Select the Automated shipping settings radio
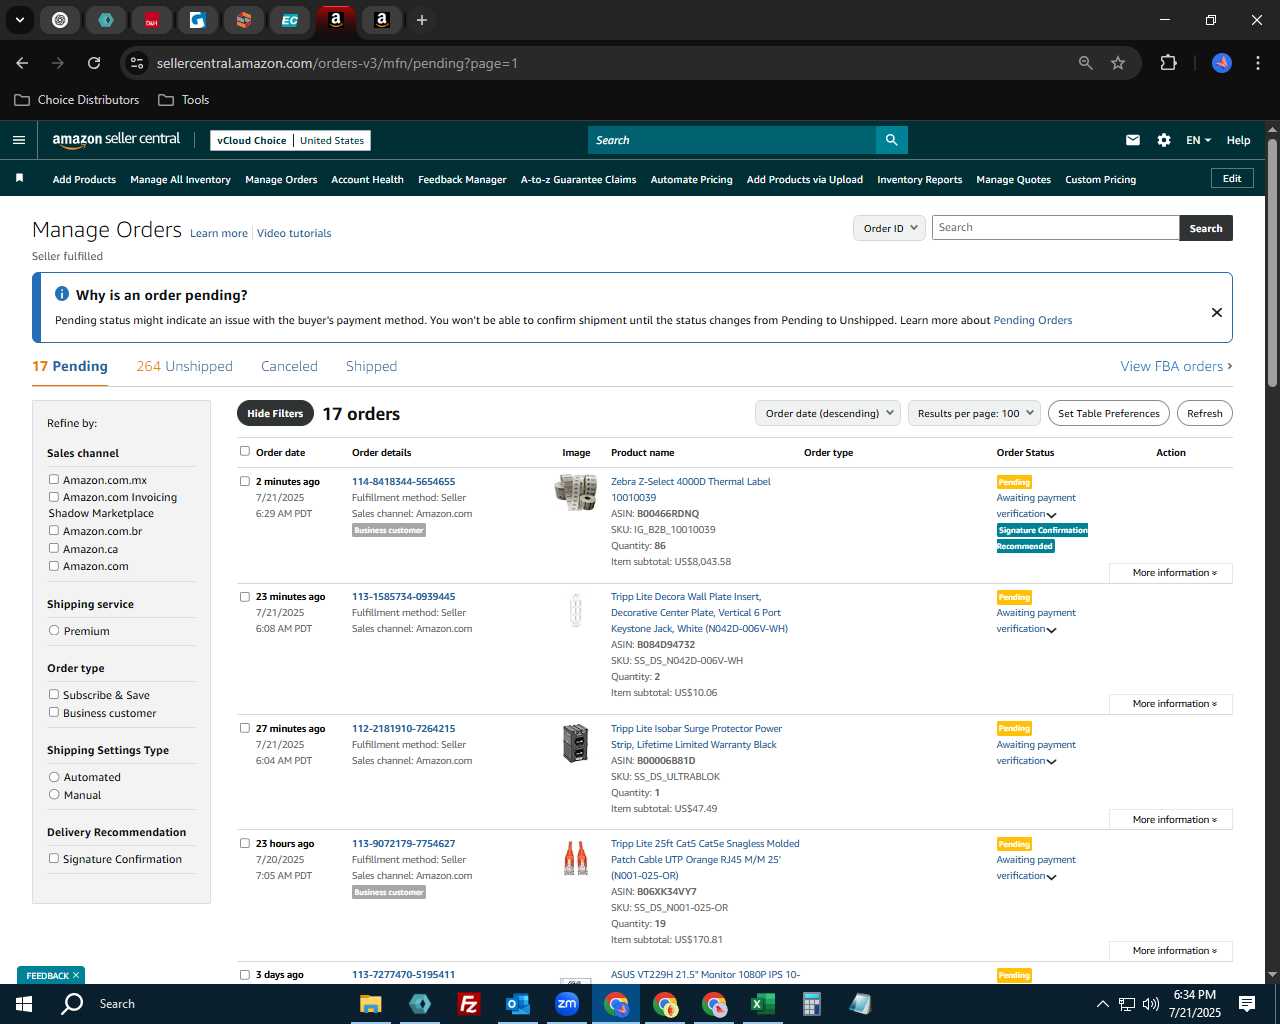The image size is (1280, 1024). pyautogui.click(x=54, y=776)
